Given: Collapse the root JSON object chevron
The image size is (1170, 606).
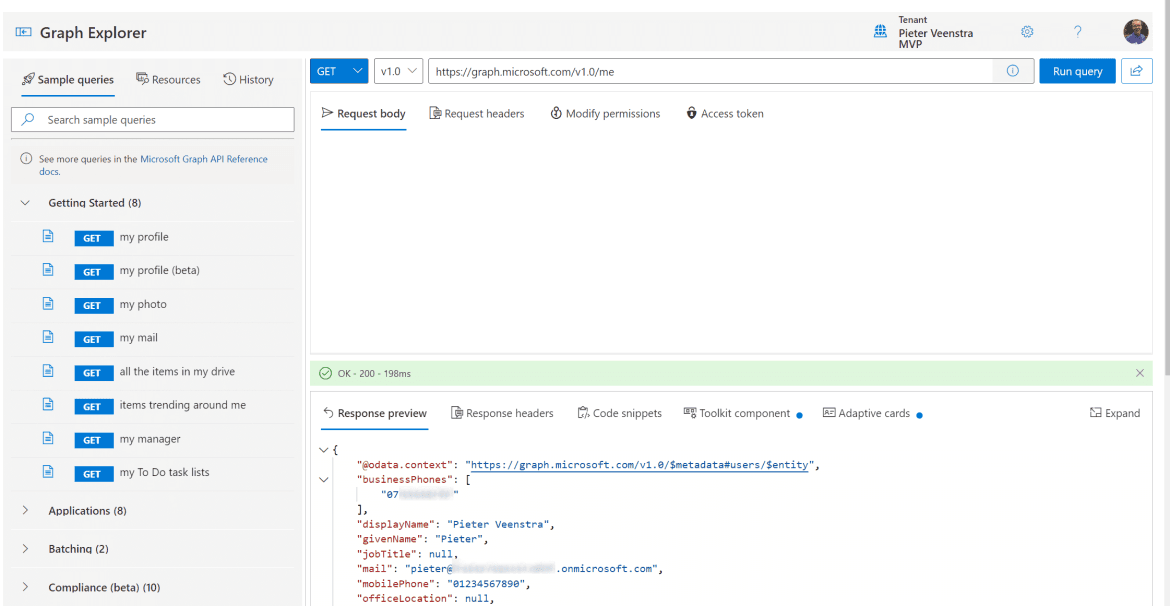Looking at the screenshot, I should 323,450.
